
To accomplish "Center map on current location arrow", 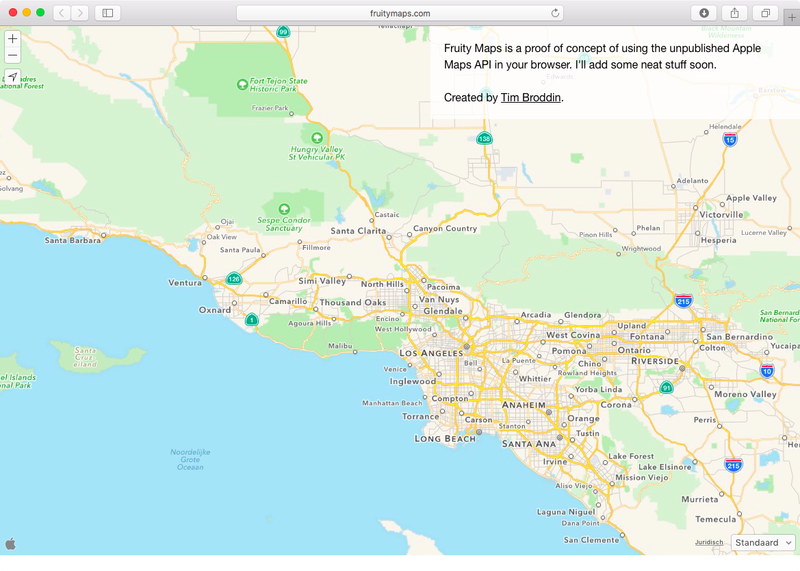I will pyautogui.click(x=13, y=77).
